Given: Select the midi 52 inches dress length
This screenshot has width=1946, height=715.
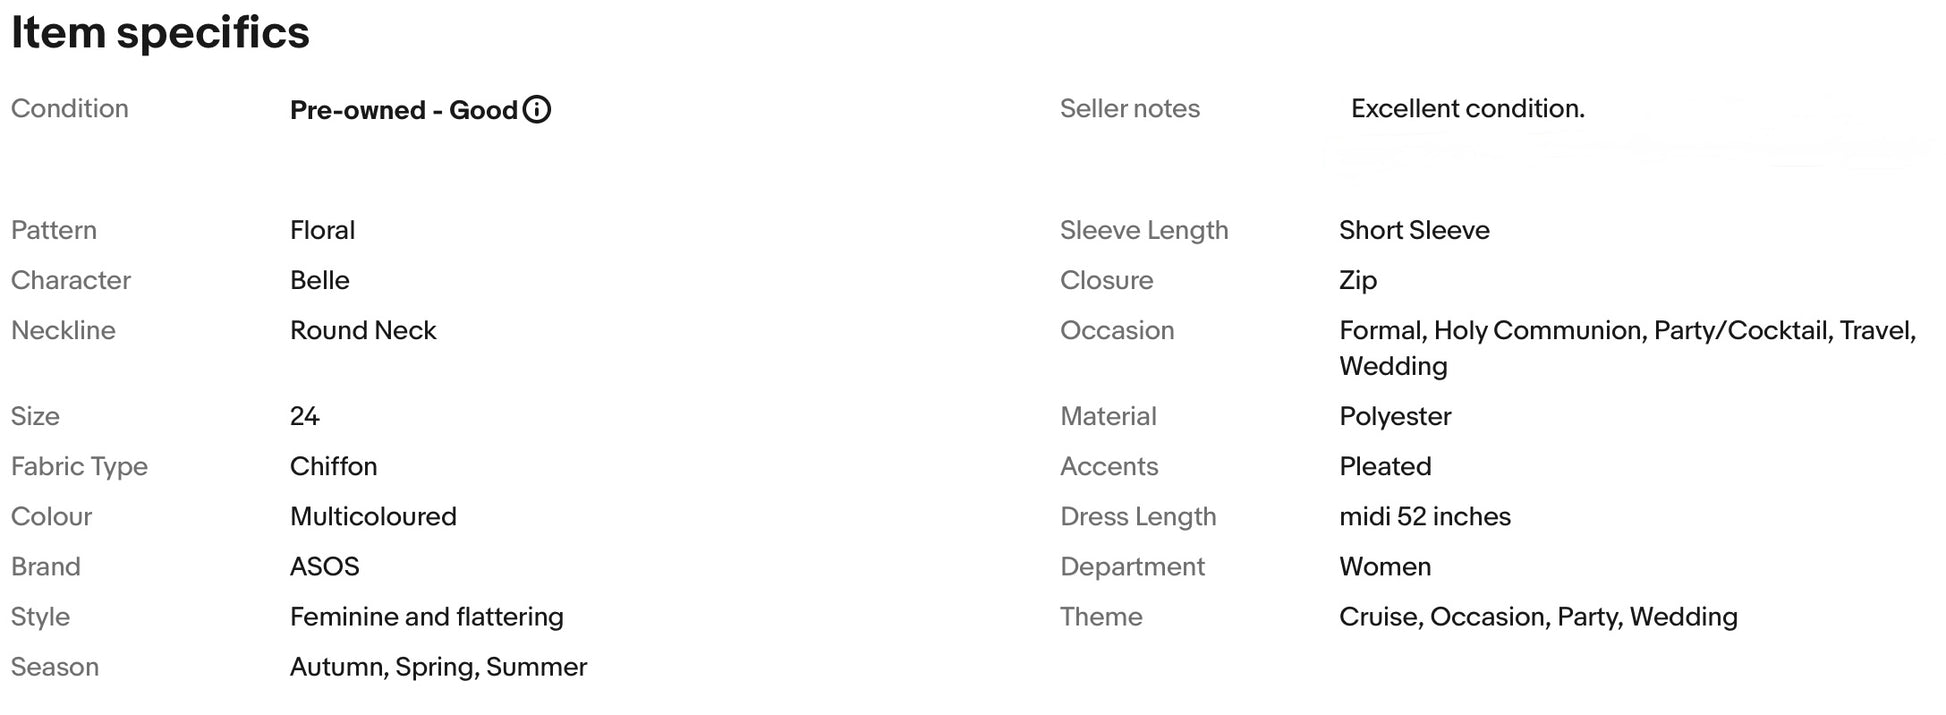Looking at the screenshot, I should (x=1424, y=516).
